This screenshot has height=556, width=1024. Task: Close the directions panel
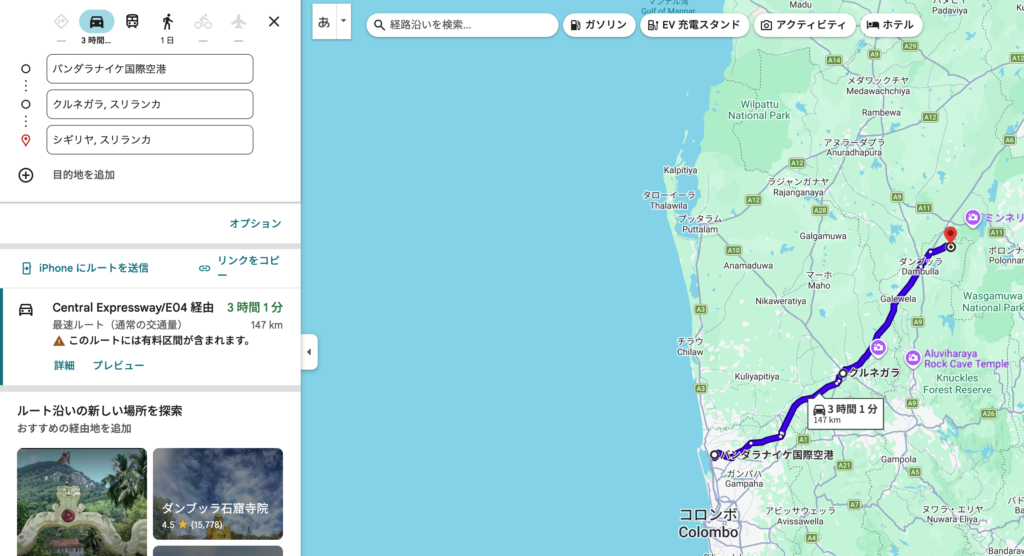click(274, 22)
